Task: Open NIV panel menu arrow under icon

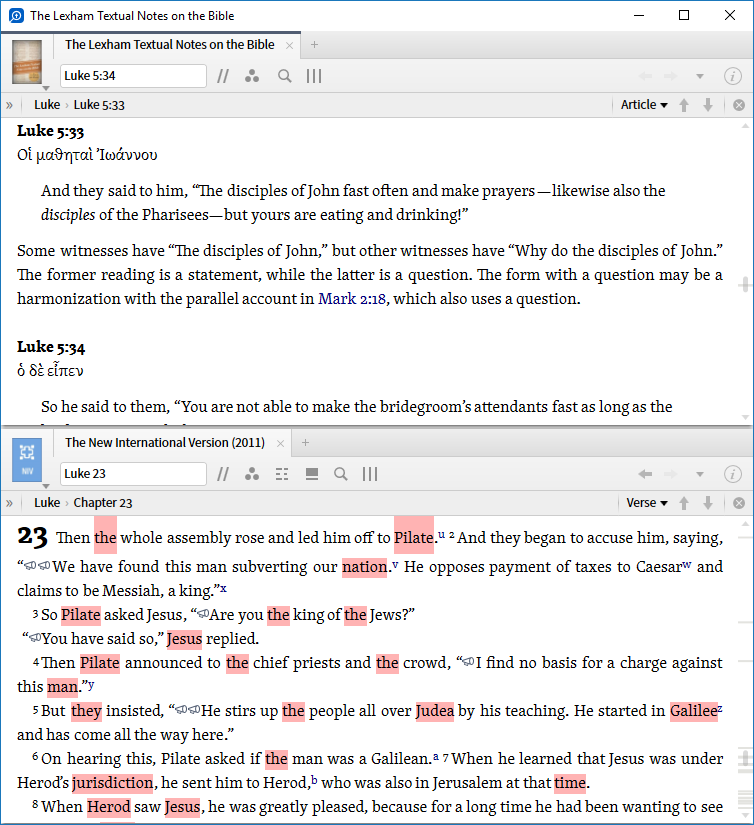Action: [46, 486]
